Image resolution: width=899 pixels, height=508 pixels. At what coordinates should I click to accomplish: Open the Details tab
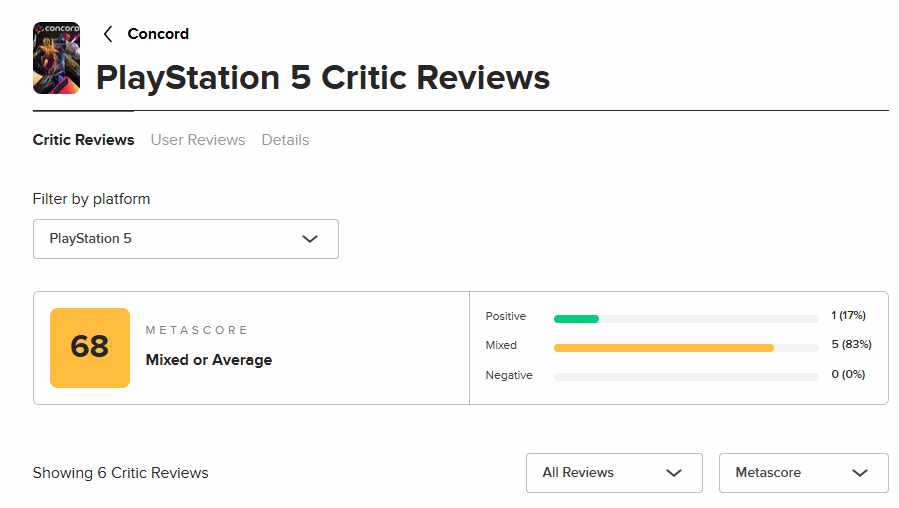point(285,140)
